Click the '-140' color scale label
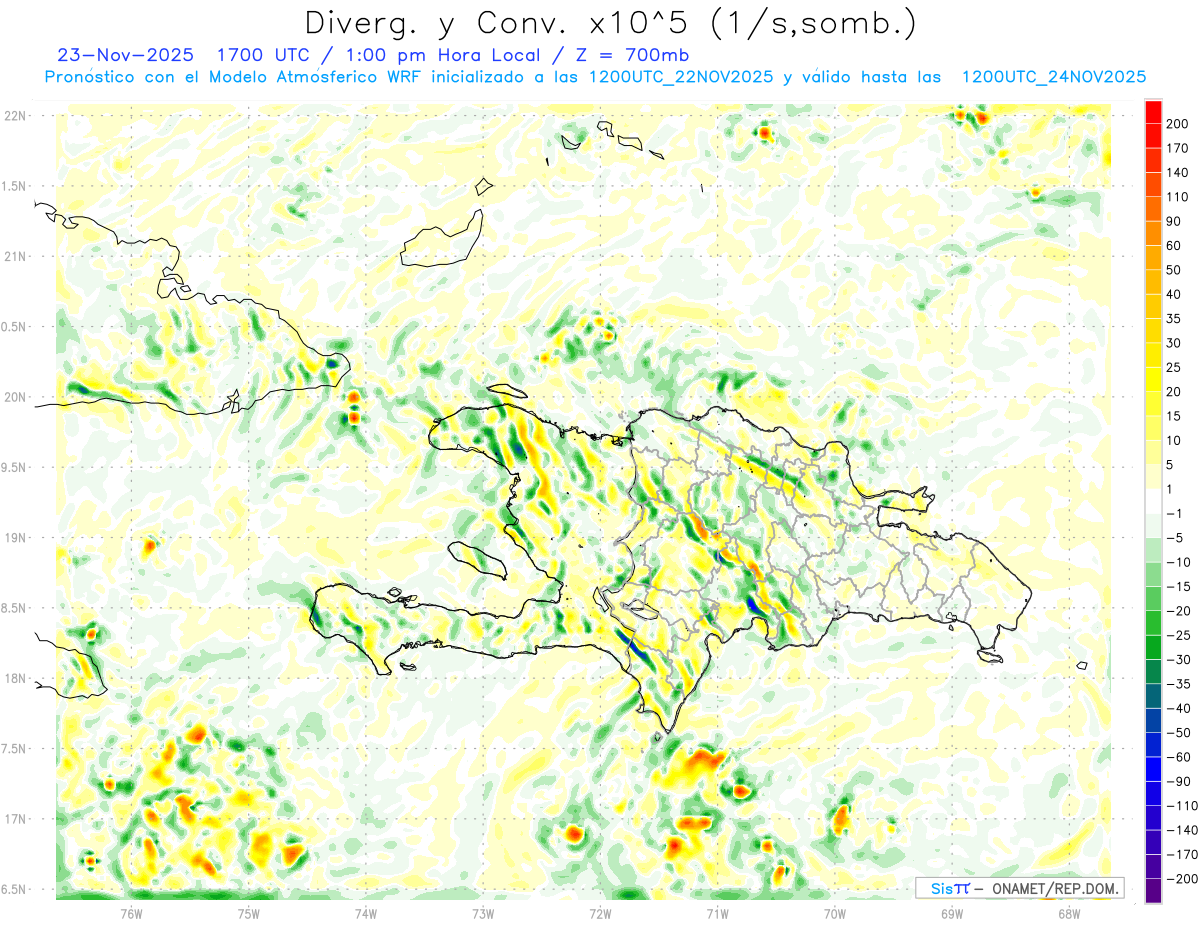This screenshot has height=927, width=1200. 1181,830
